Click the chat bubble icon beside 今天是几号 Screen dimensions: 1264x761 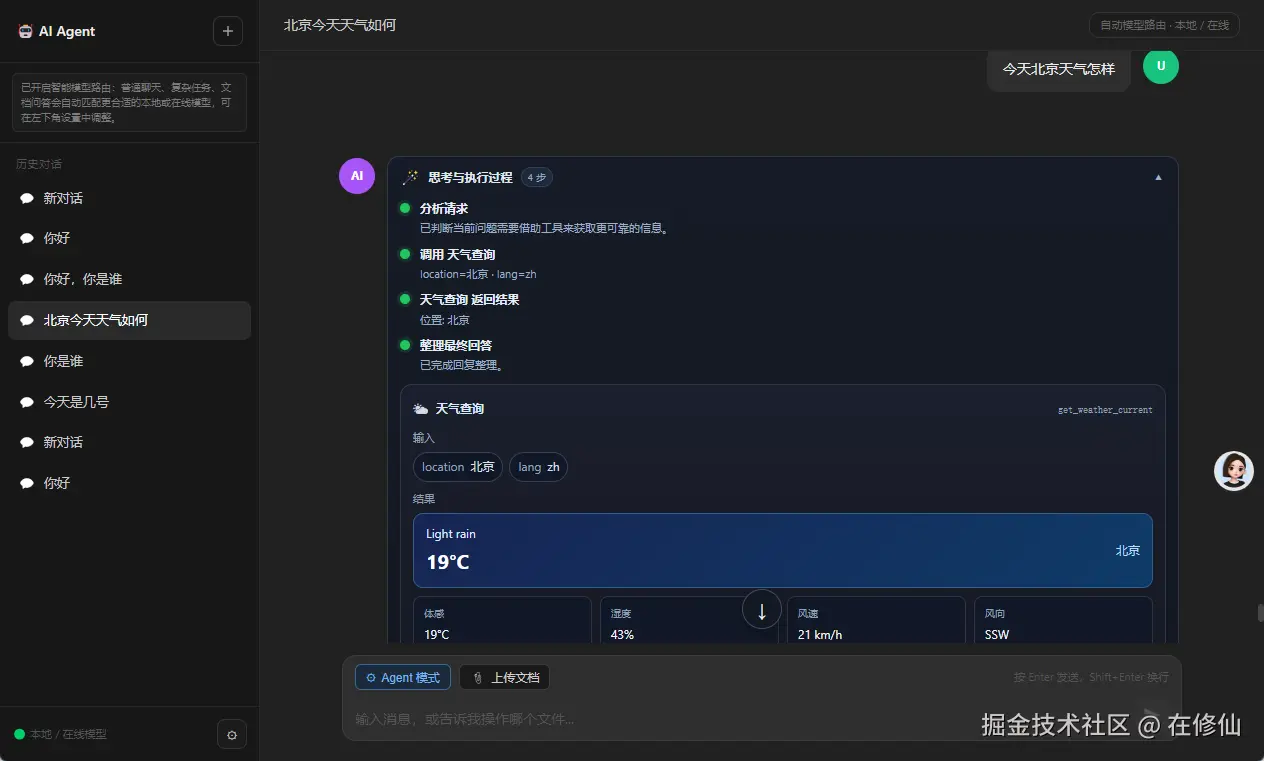(27, 402)
